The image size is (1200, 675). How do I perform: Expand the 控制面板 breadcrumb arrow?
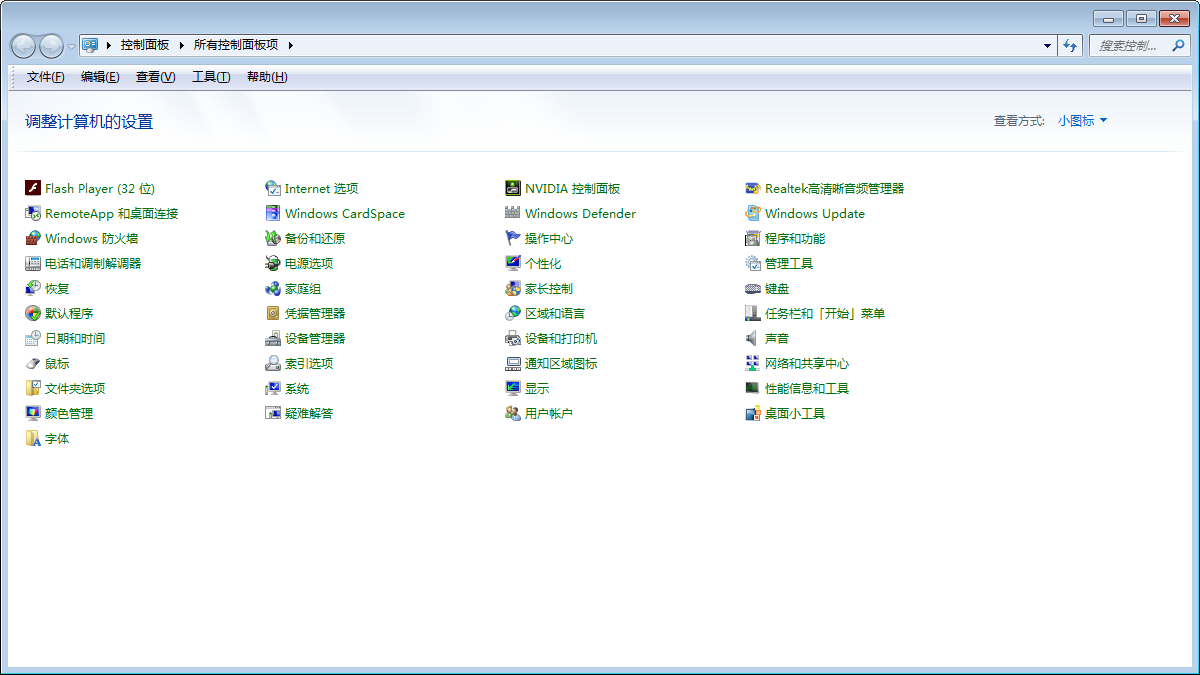[x=182, y=45]
